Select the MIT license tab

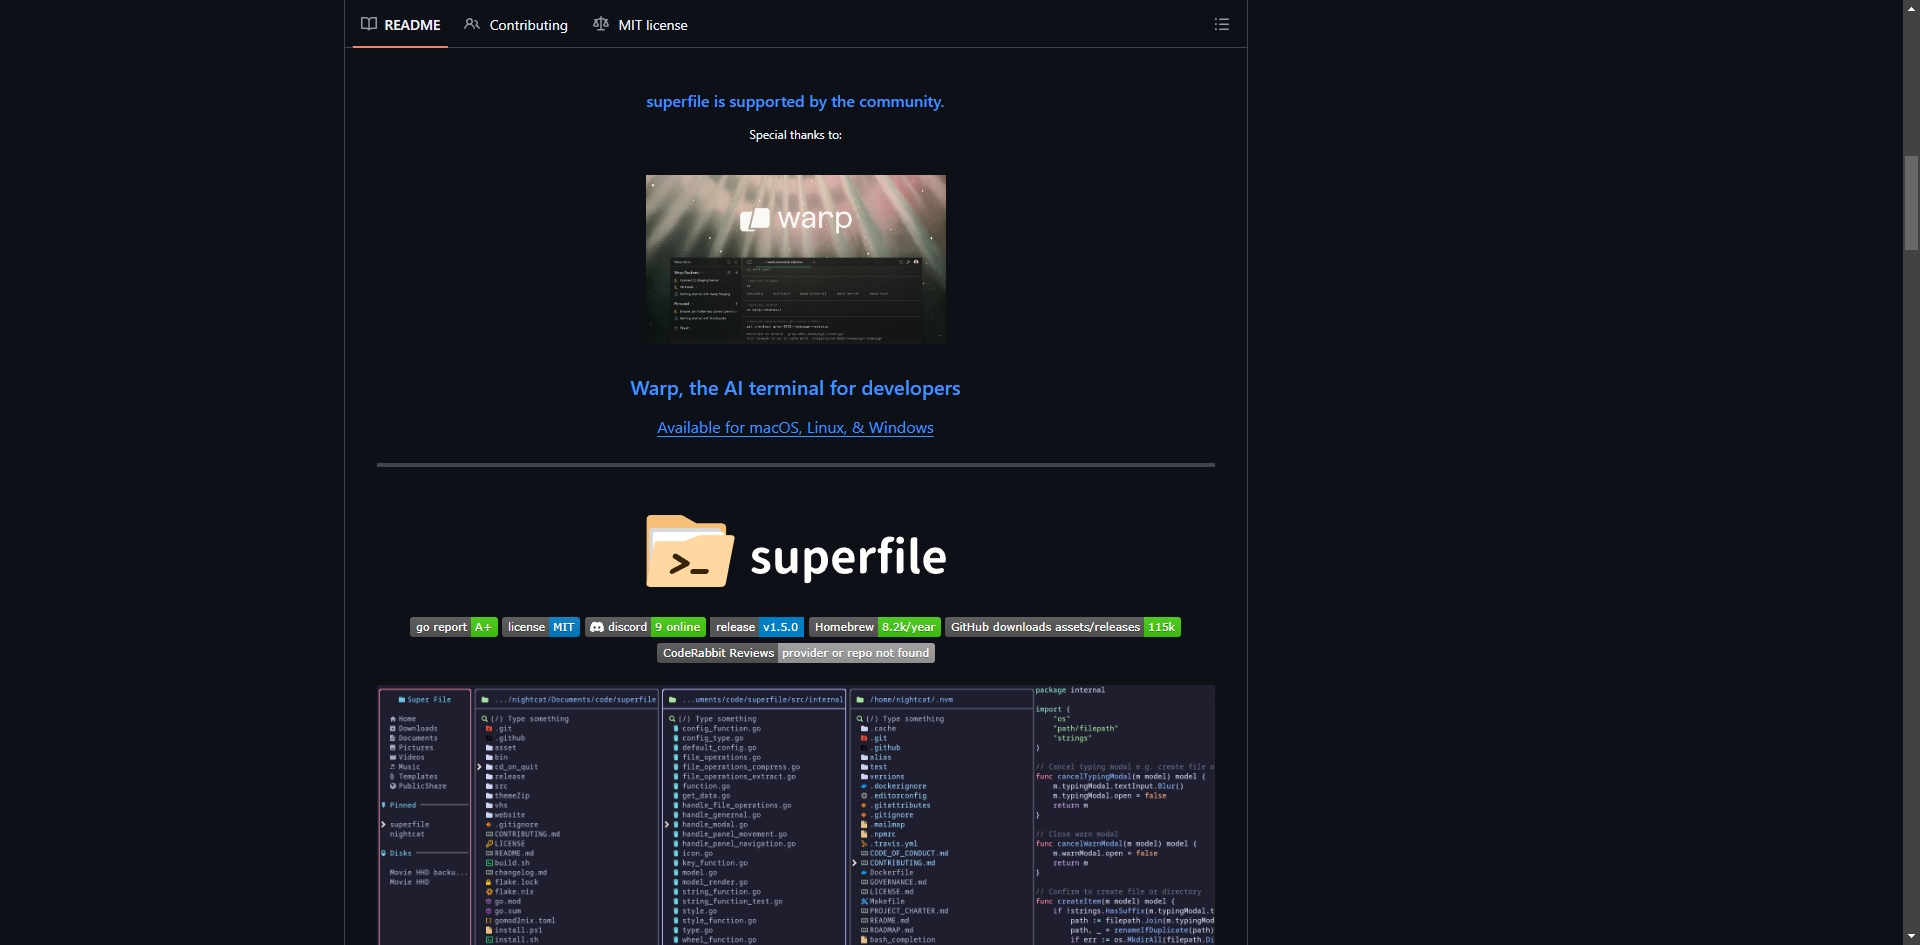(x=640, y=25)
